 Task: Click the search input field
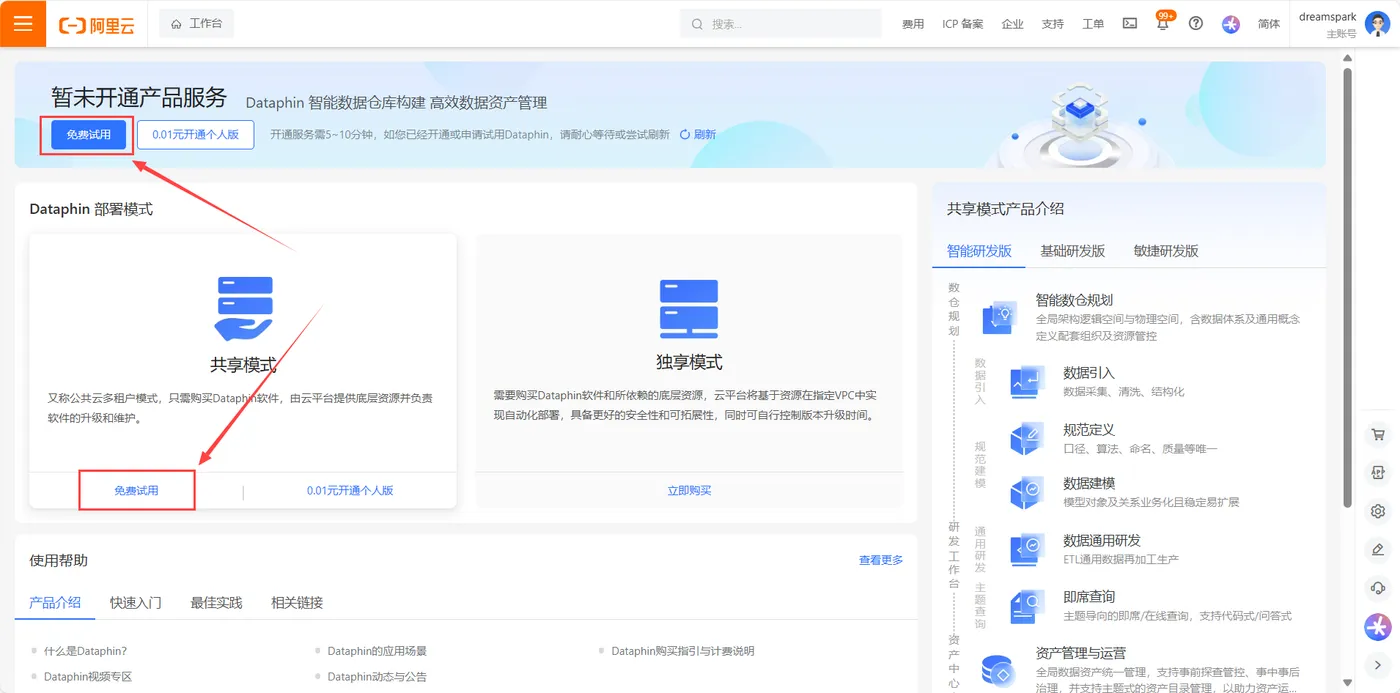coord(783,24)
